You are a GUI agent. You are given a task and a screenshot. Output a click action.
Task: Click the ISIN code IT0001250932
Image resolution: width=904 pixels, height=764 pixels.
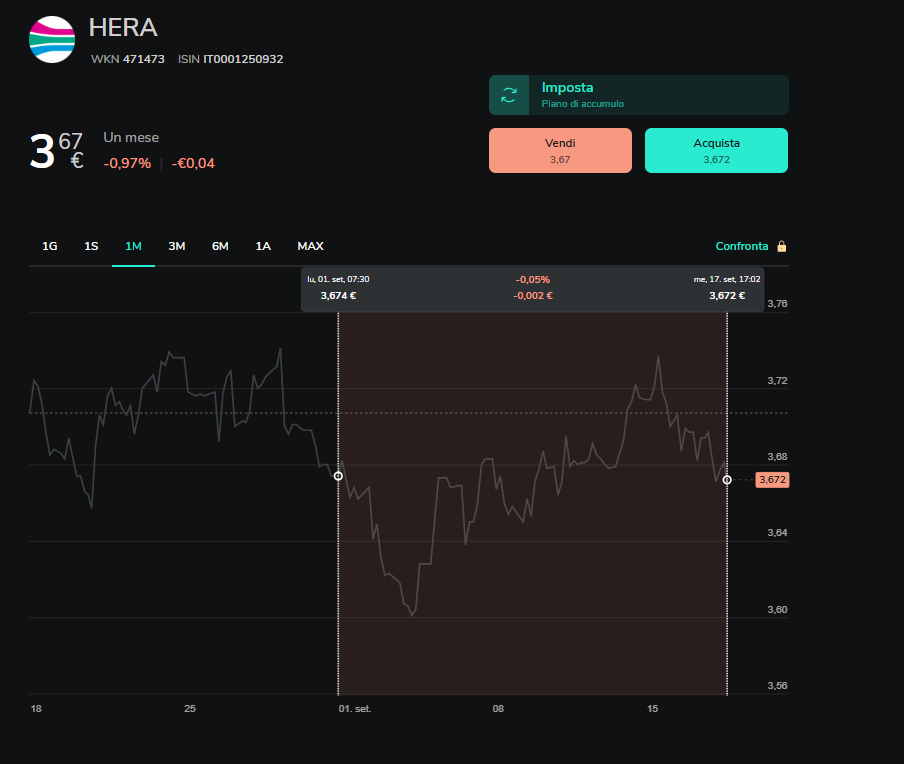pyautogui.click(x=243, y=59)
